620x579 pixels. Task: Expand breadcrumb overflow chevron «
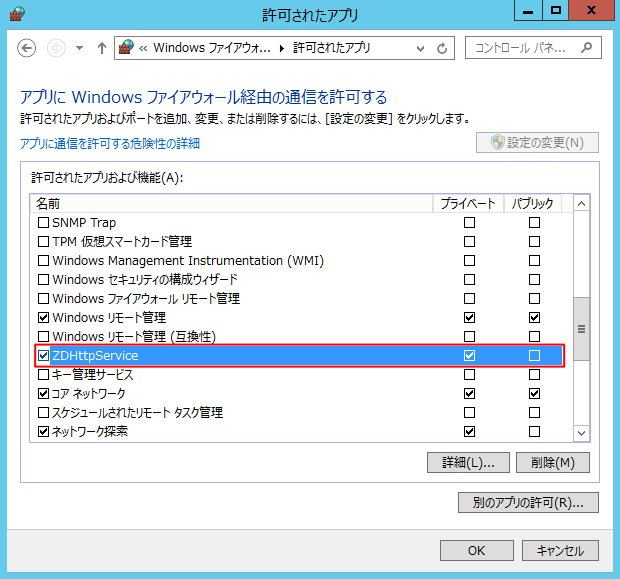tap(143, 49)
